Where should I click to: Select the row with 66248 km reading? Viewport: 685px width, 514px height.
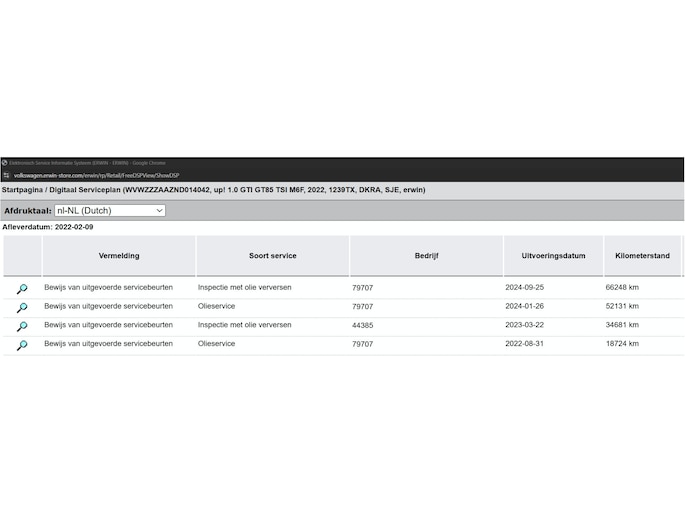(343, 288)
